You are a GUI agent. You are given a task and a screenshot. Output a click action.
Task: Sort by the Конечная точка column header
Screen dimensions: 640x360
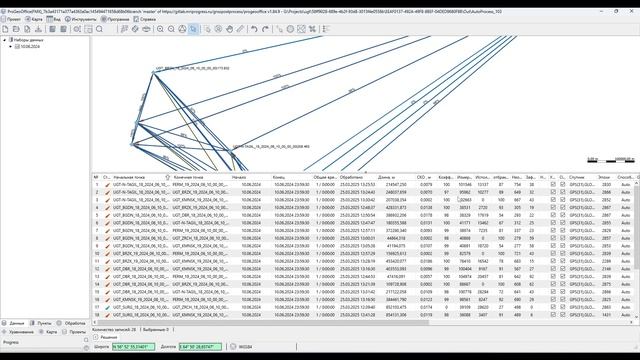click(x=189, y=178)
